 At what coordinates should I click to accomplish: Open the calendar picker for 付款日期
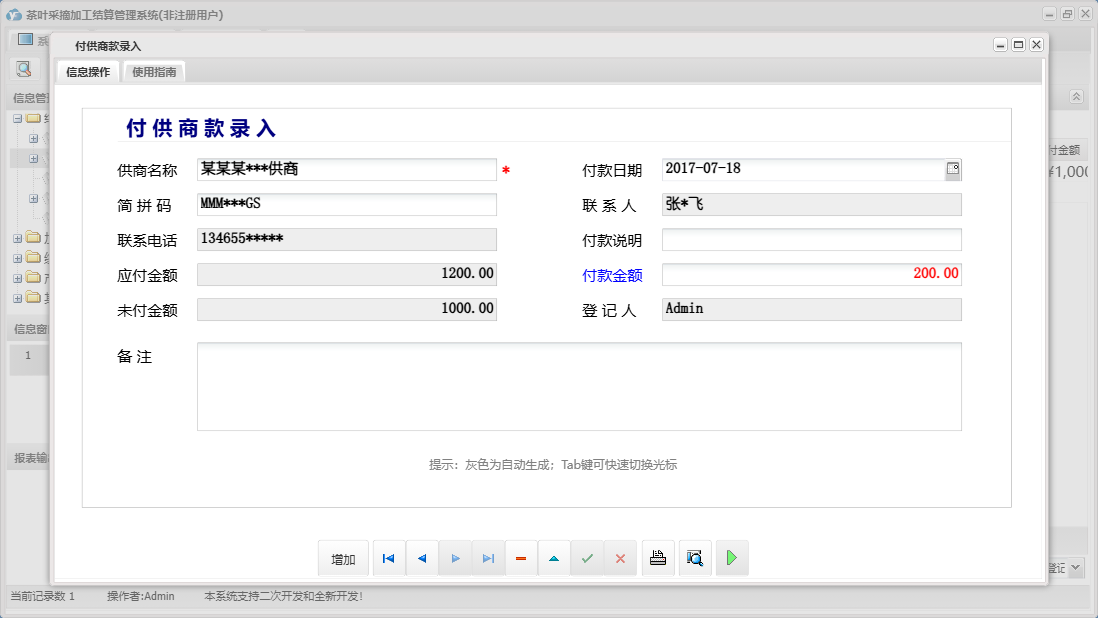pyautogui.click(x=953, y=169)
